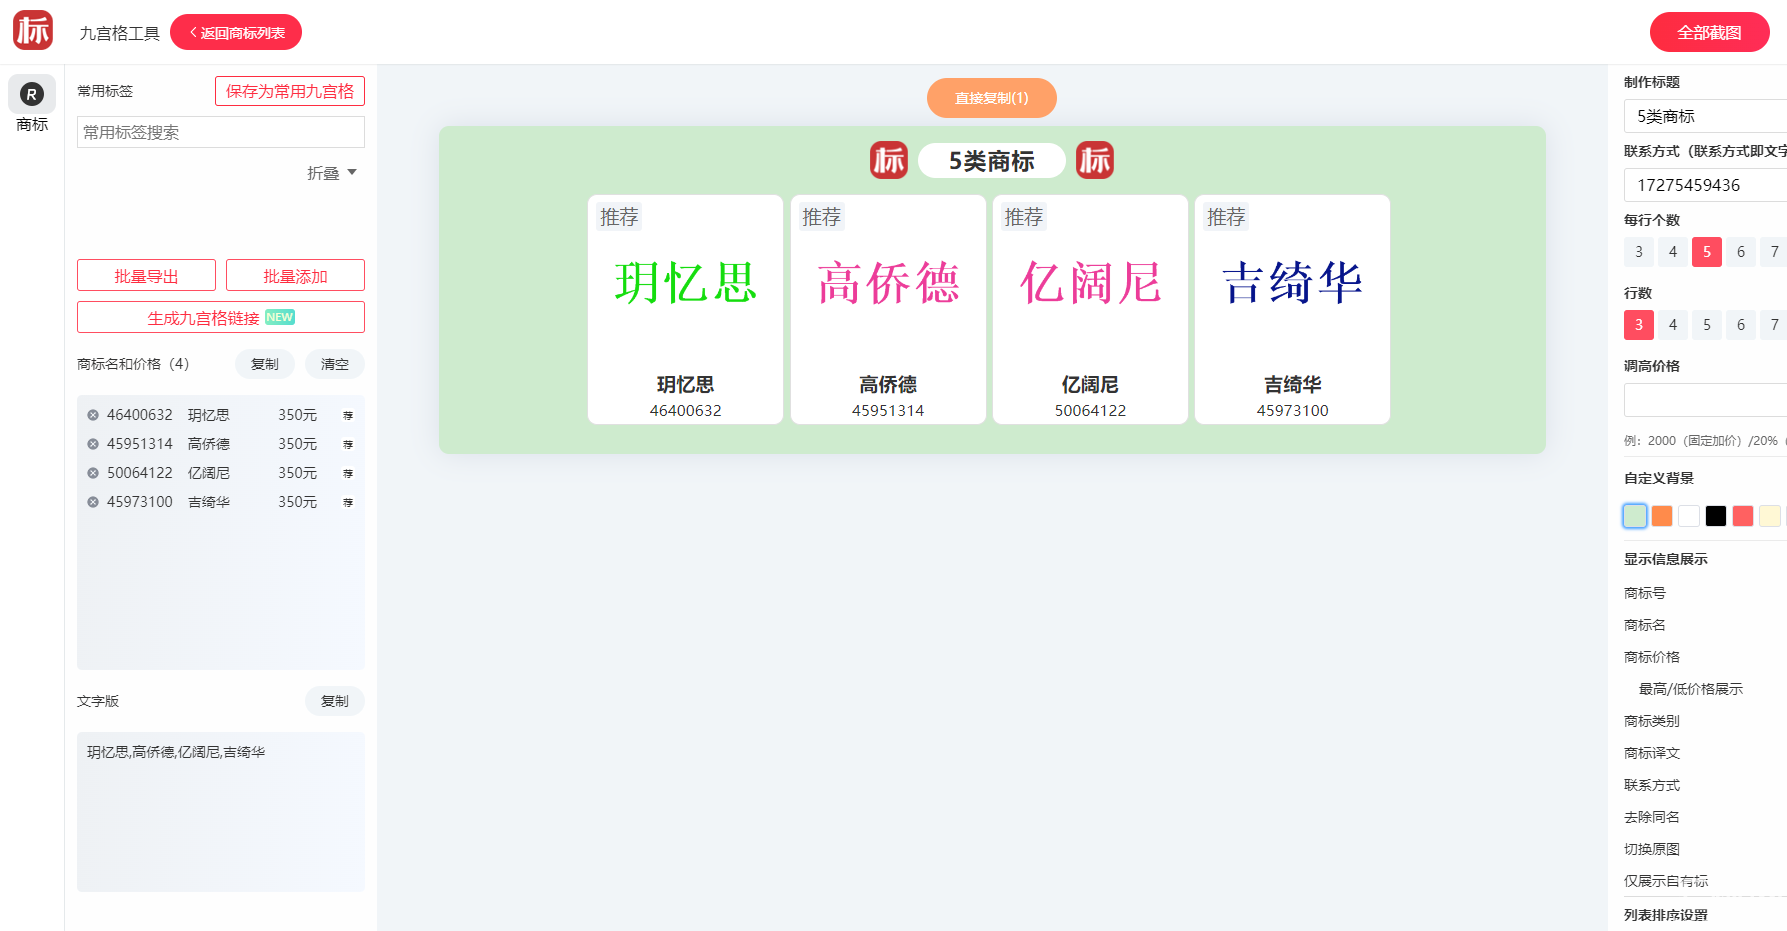The image size is (1787, 931).
Task: Toggle 荐 recommend badge for 亿阔尼 row
Action: tap(348, 473)
